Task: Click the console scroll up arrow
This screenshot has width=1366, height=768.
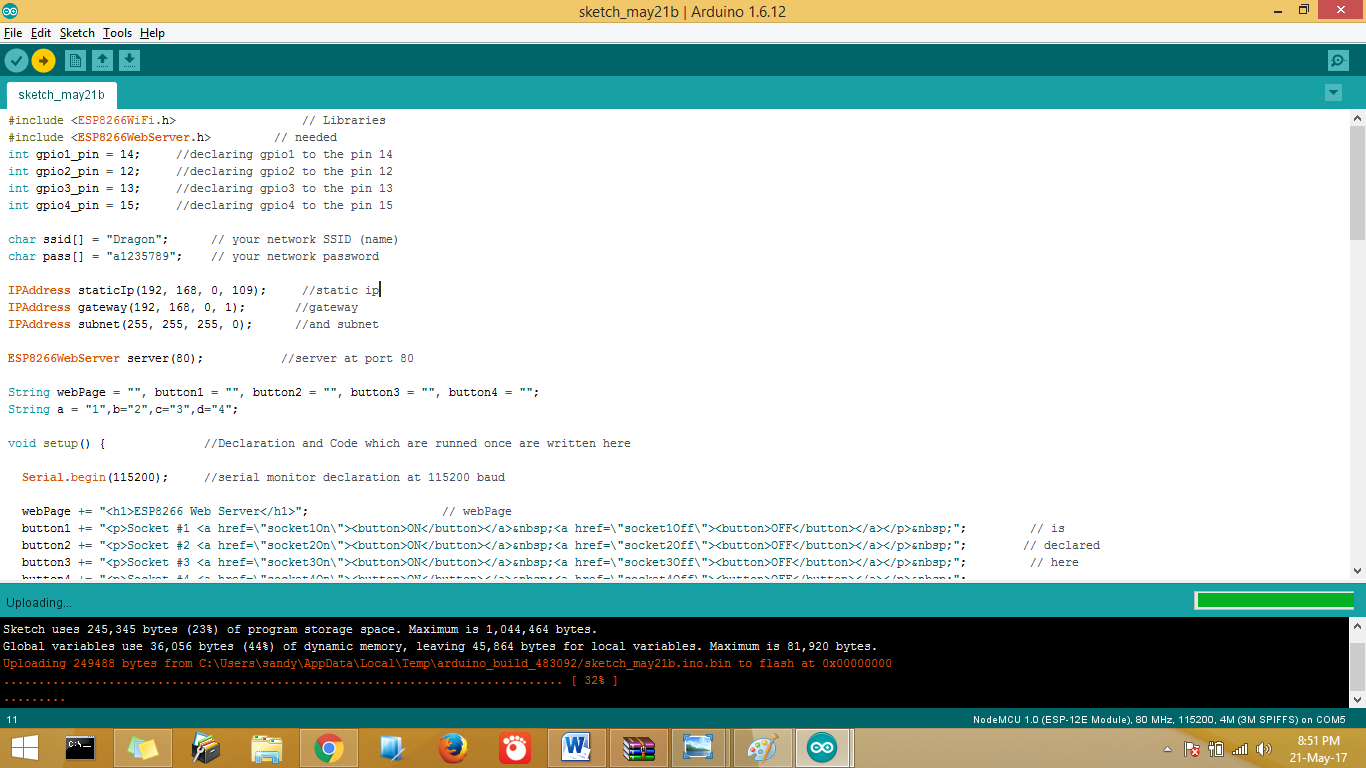Action: (x=1357, y=627)
